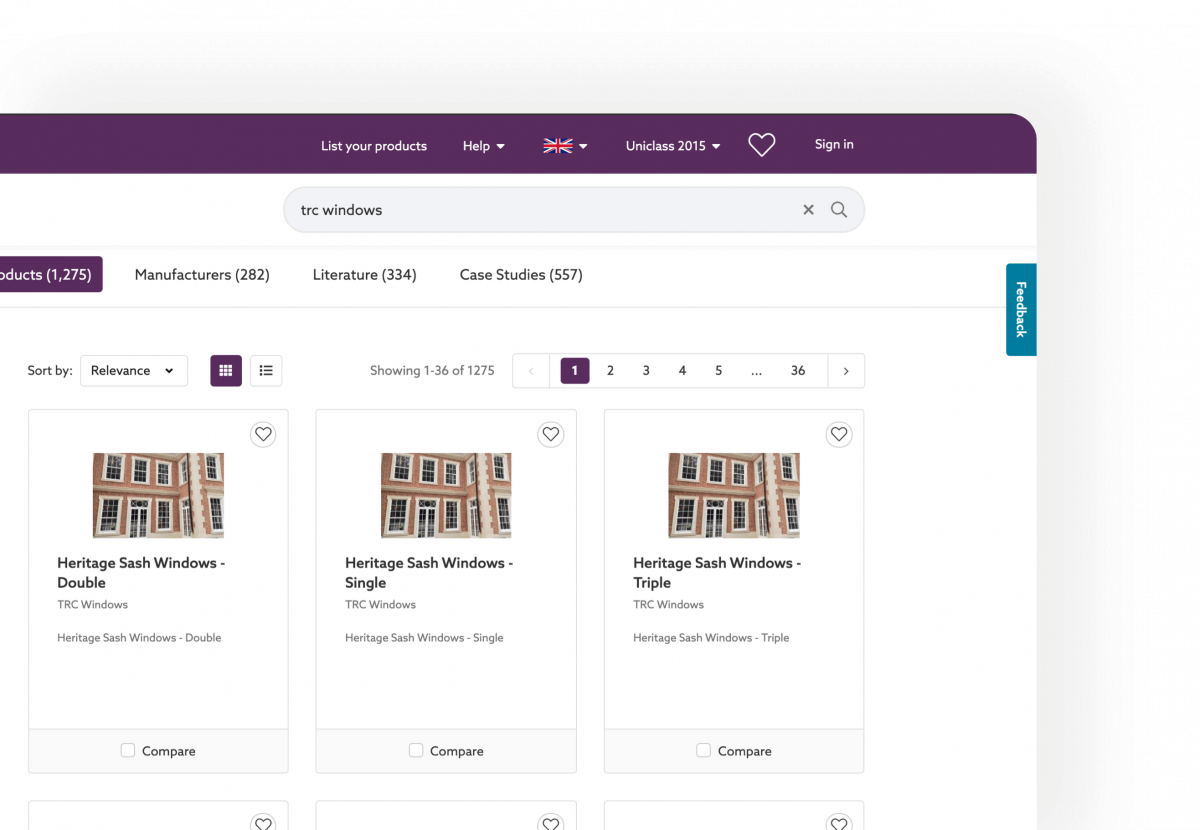1200x830 pixels.
Task: Switch to list view layout
Action: point(266,370)
